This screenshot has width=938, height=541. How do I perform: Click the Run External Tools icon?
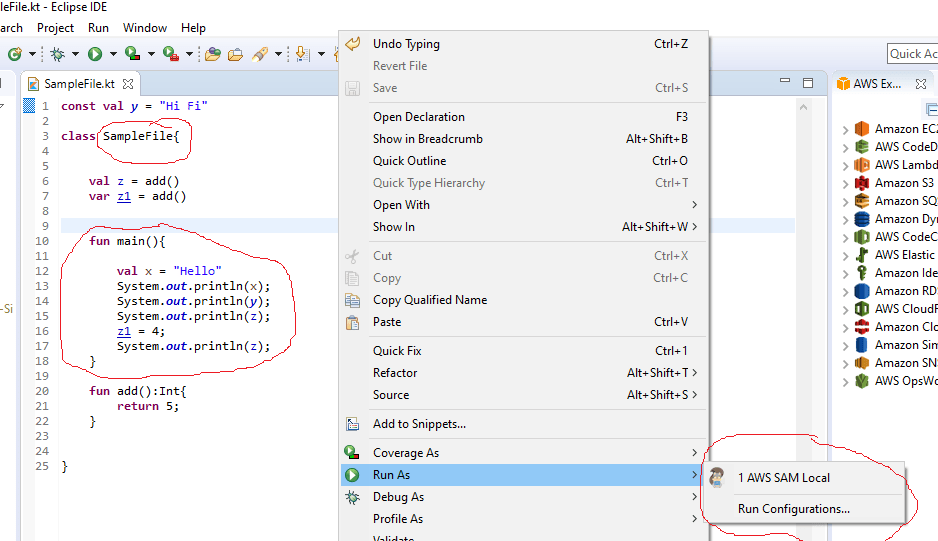tap(170, 54)
